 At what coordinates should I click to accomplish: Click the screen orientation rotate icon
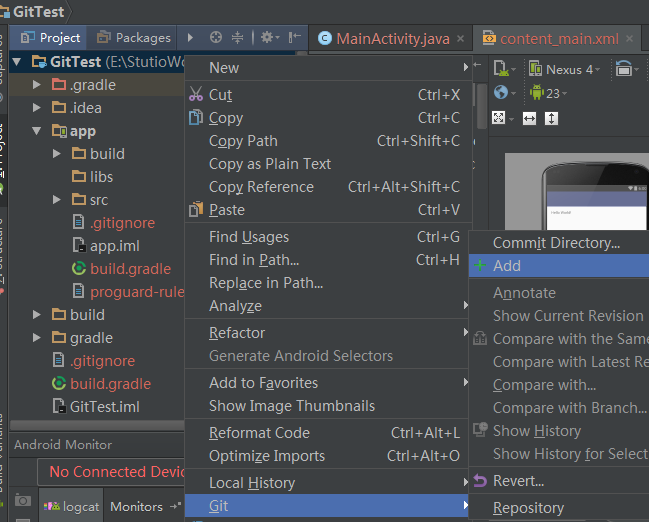(x=626, y=70)
